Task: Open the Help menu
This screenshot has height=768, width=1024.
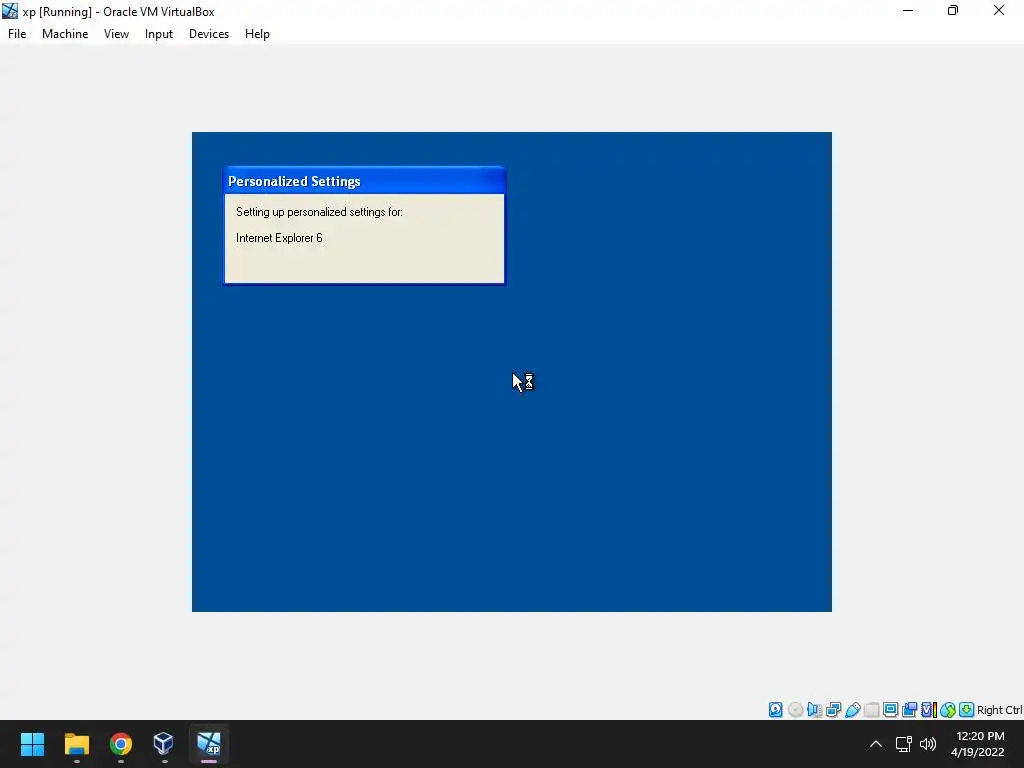Action: [x=257, y=34]
